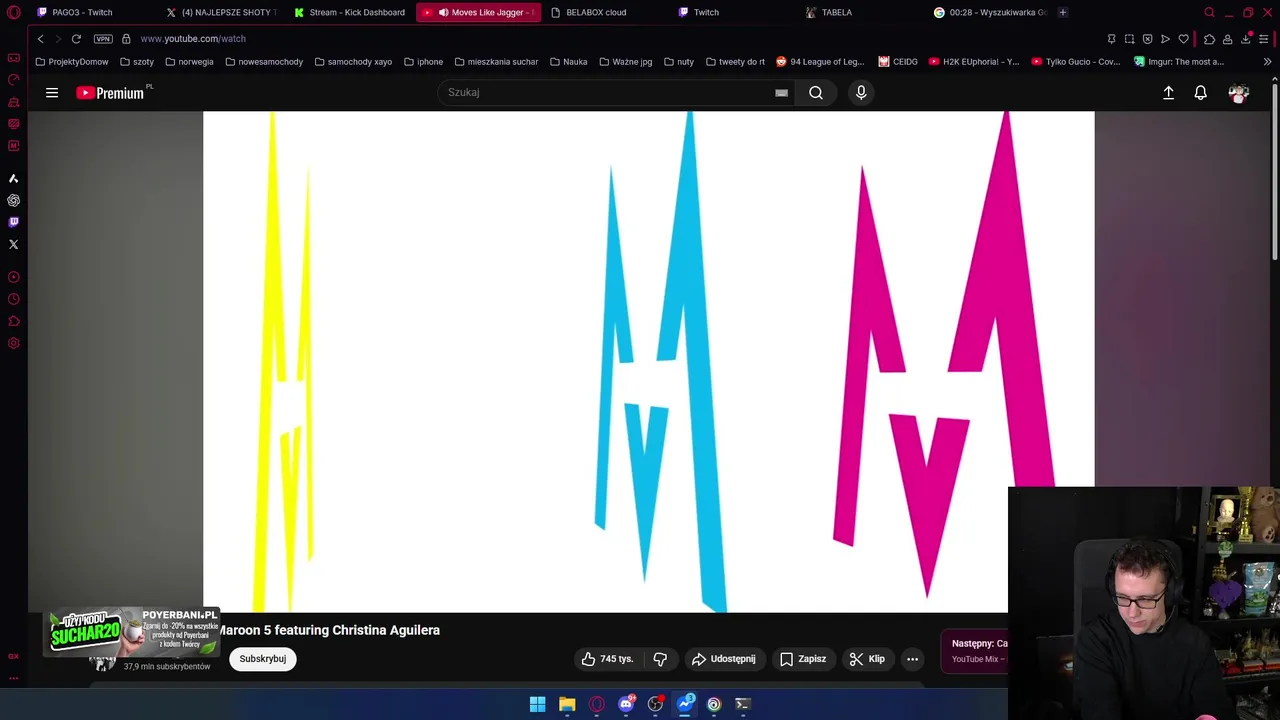Open the Easy Setup sliders icon
1280x720 pixels.
point(1263,39)
